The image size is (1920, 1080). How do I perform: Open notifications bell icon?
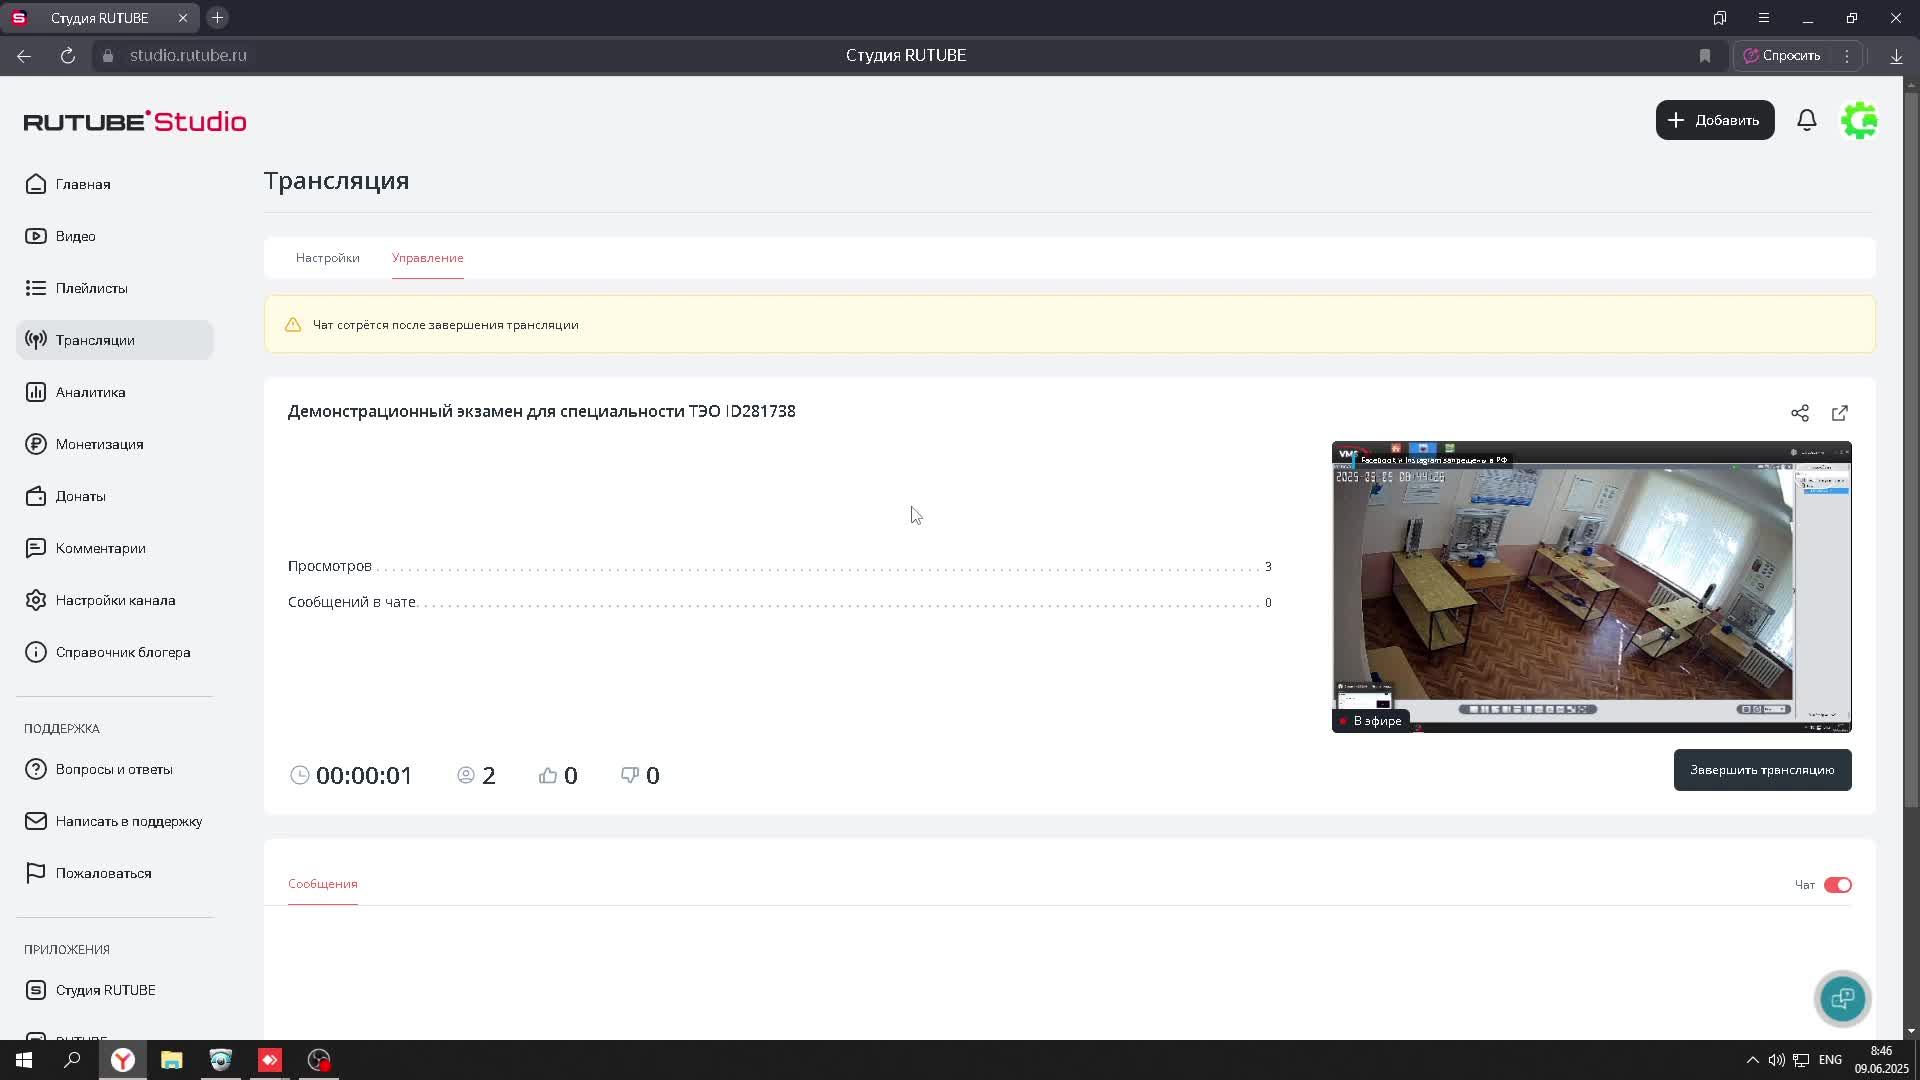(x=1807, y=120)
